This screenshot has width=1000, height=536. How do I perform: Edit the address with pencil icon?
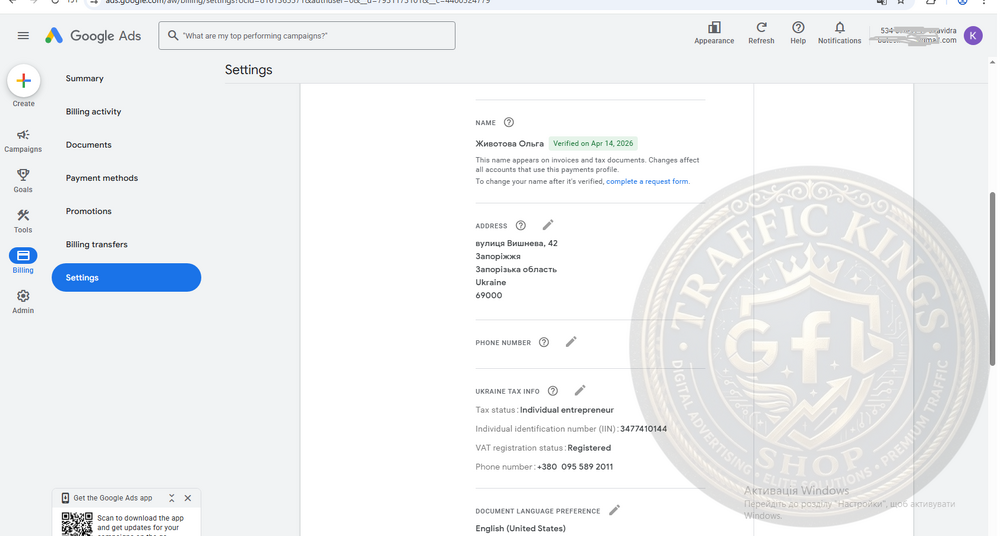[548, 225]
